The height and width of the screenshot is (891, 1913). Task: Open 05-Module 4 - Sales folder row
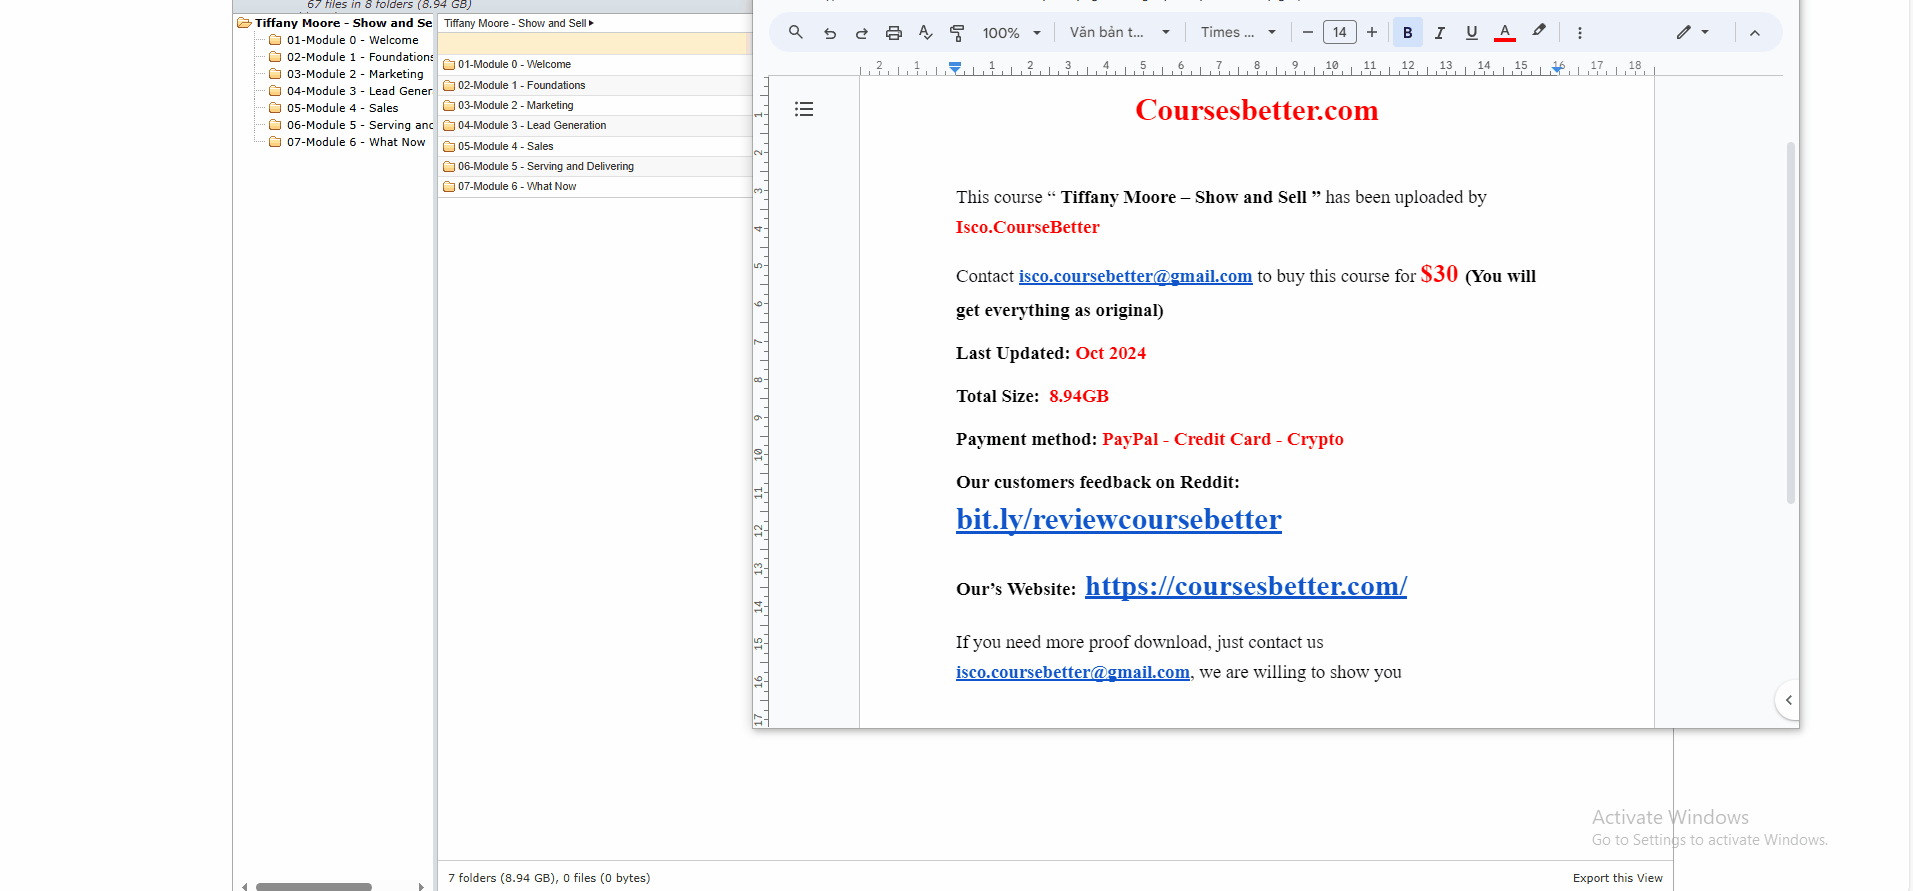[505, 146]
